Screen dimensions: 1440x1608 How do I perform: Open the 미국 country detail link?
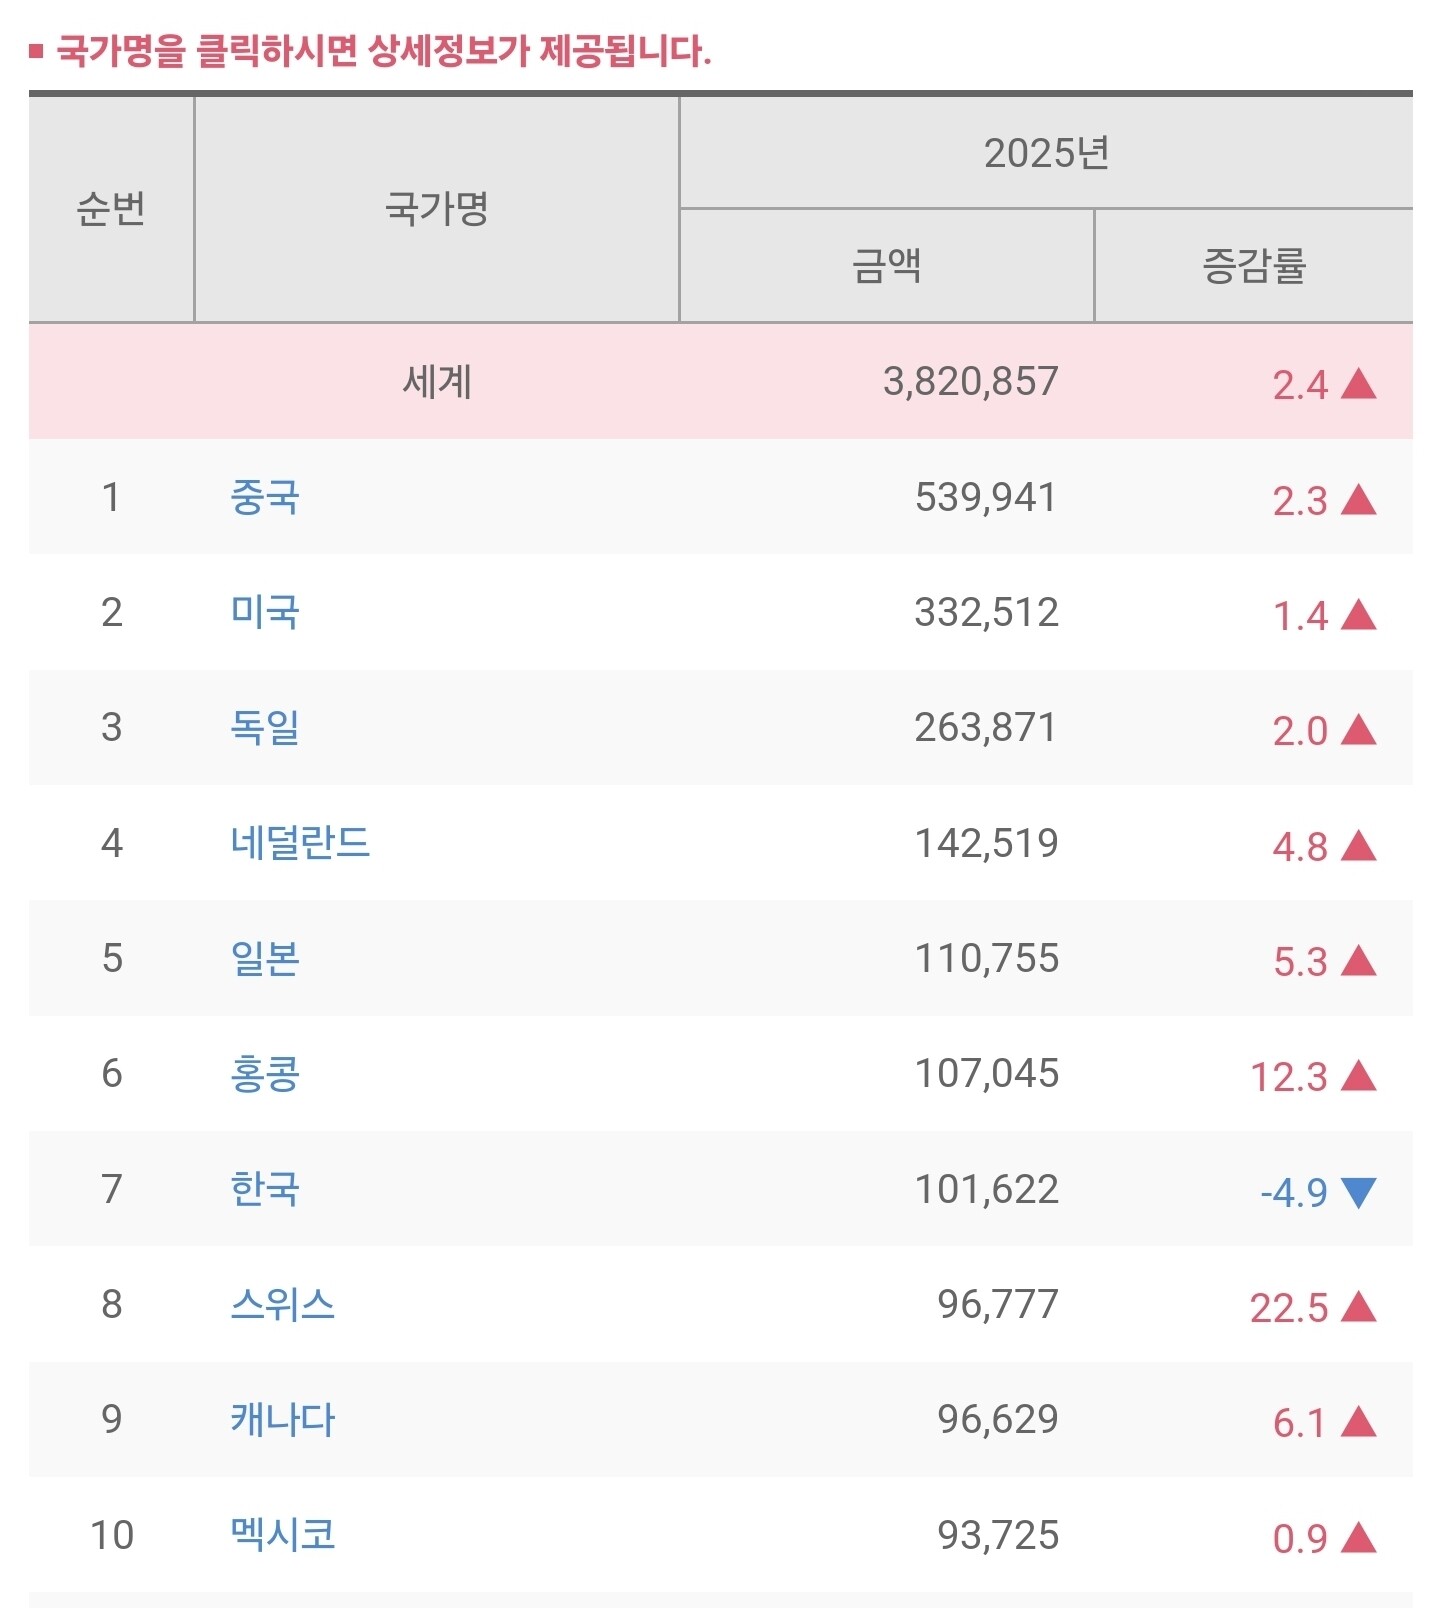[265, 612]
